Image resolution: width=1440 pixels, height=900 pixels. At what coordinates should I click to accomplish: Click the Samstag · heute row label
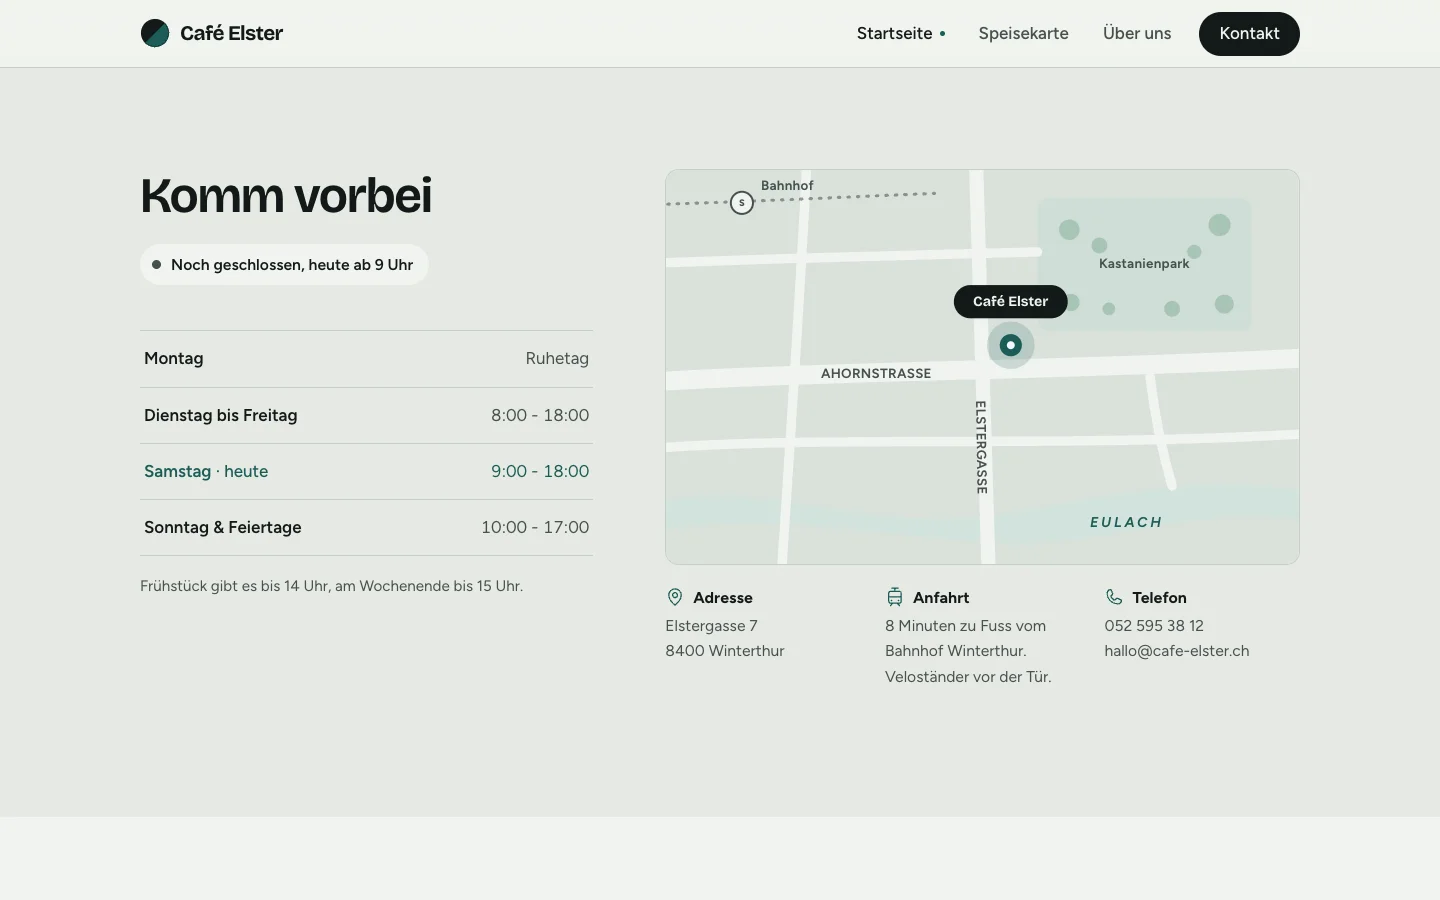pyautogui.click(x=206, y=471)
